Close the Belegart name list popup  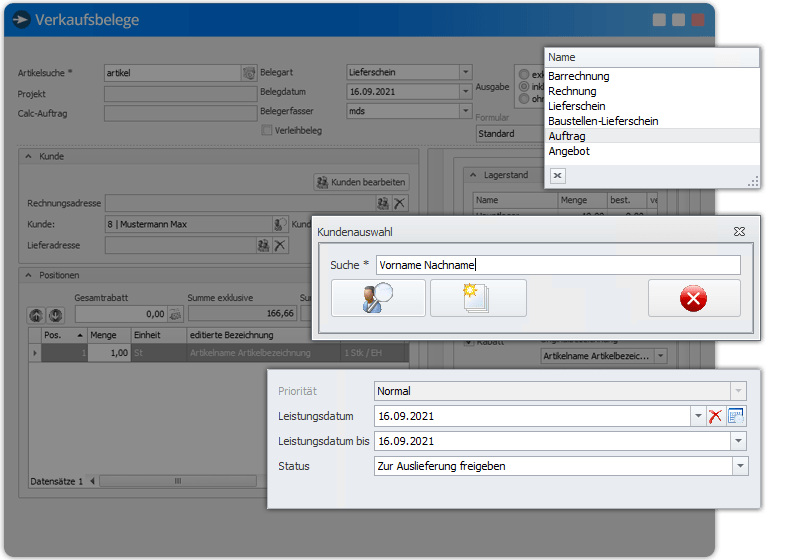tap(558, 175)
